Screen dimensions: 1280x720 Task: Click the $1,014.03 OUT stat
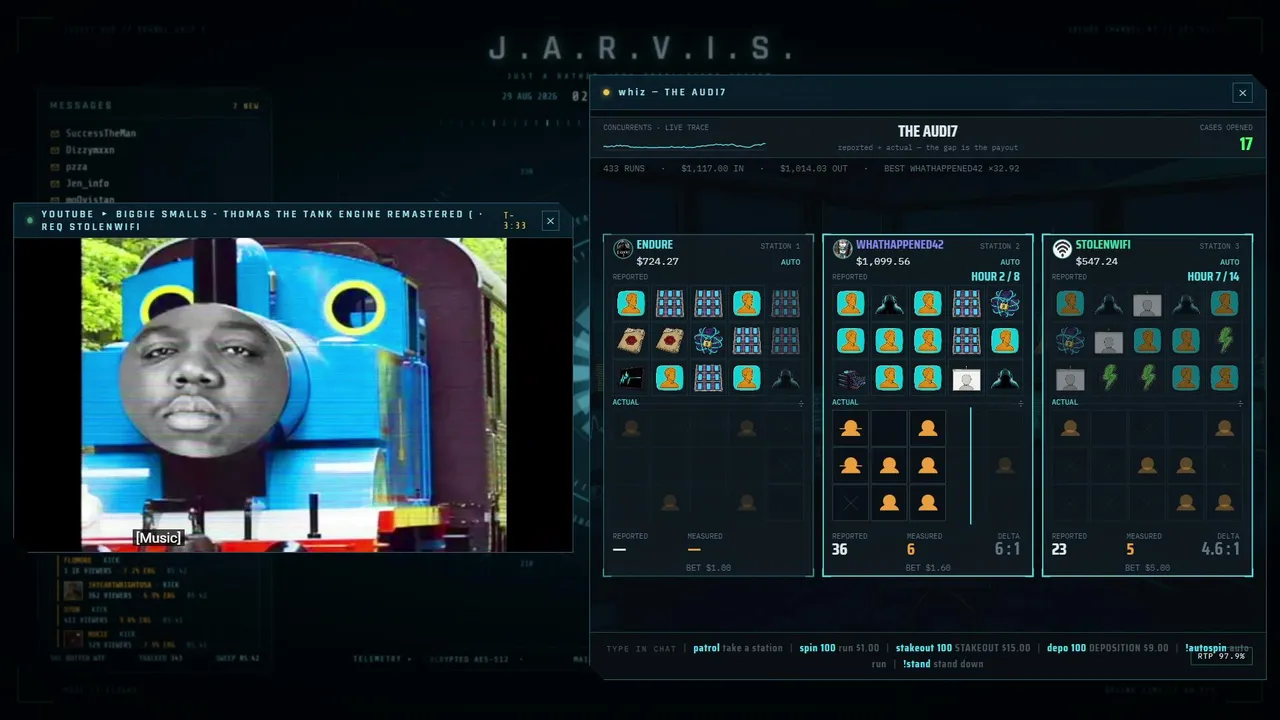pos(814,169)
